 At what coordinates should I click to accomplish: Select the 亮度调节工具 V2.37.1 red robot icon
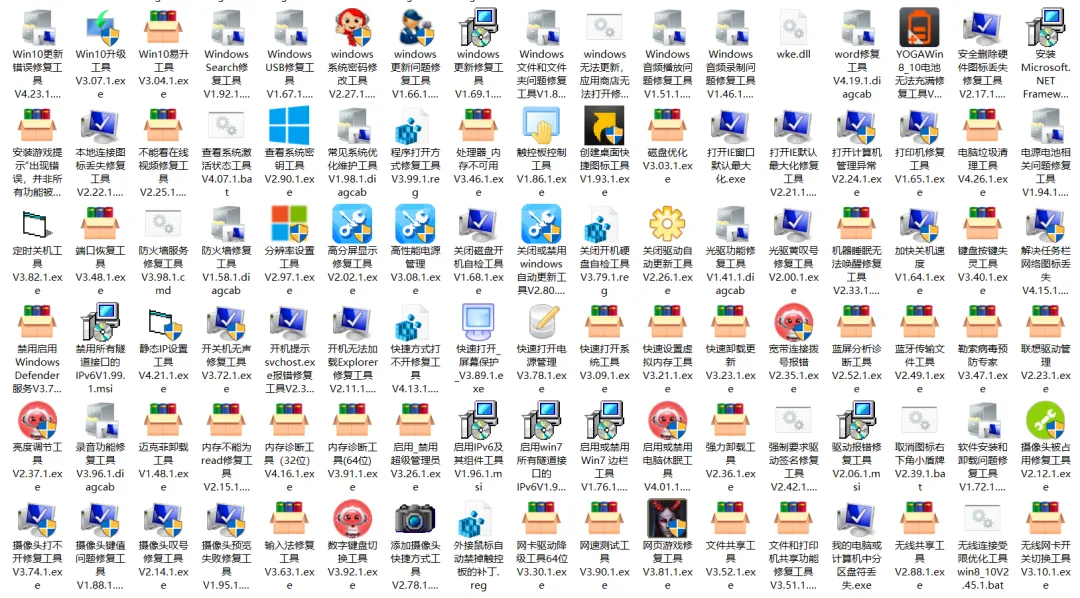click(x=37, y=421)
